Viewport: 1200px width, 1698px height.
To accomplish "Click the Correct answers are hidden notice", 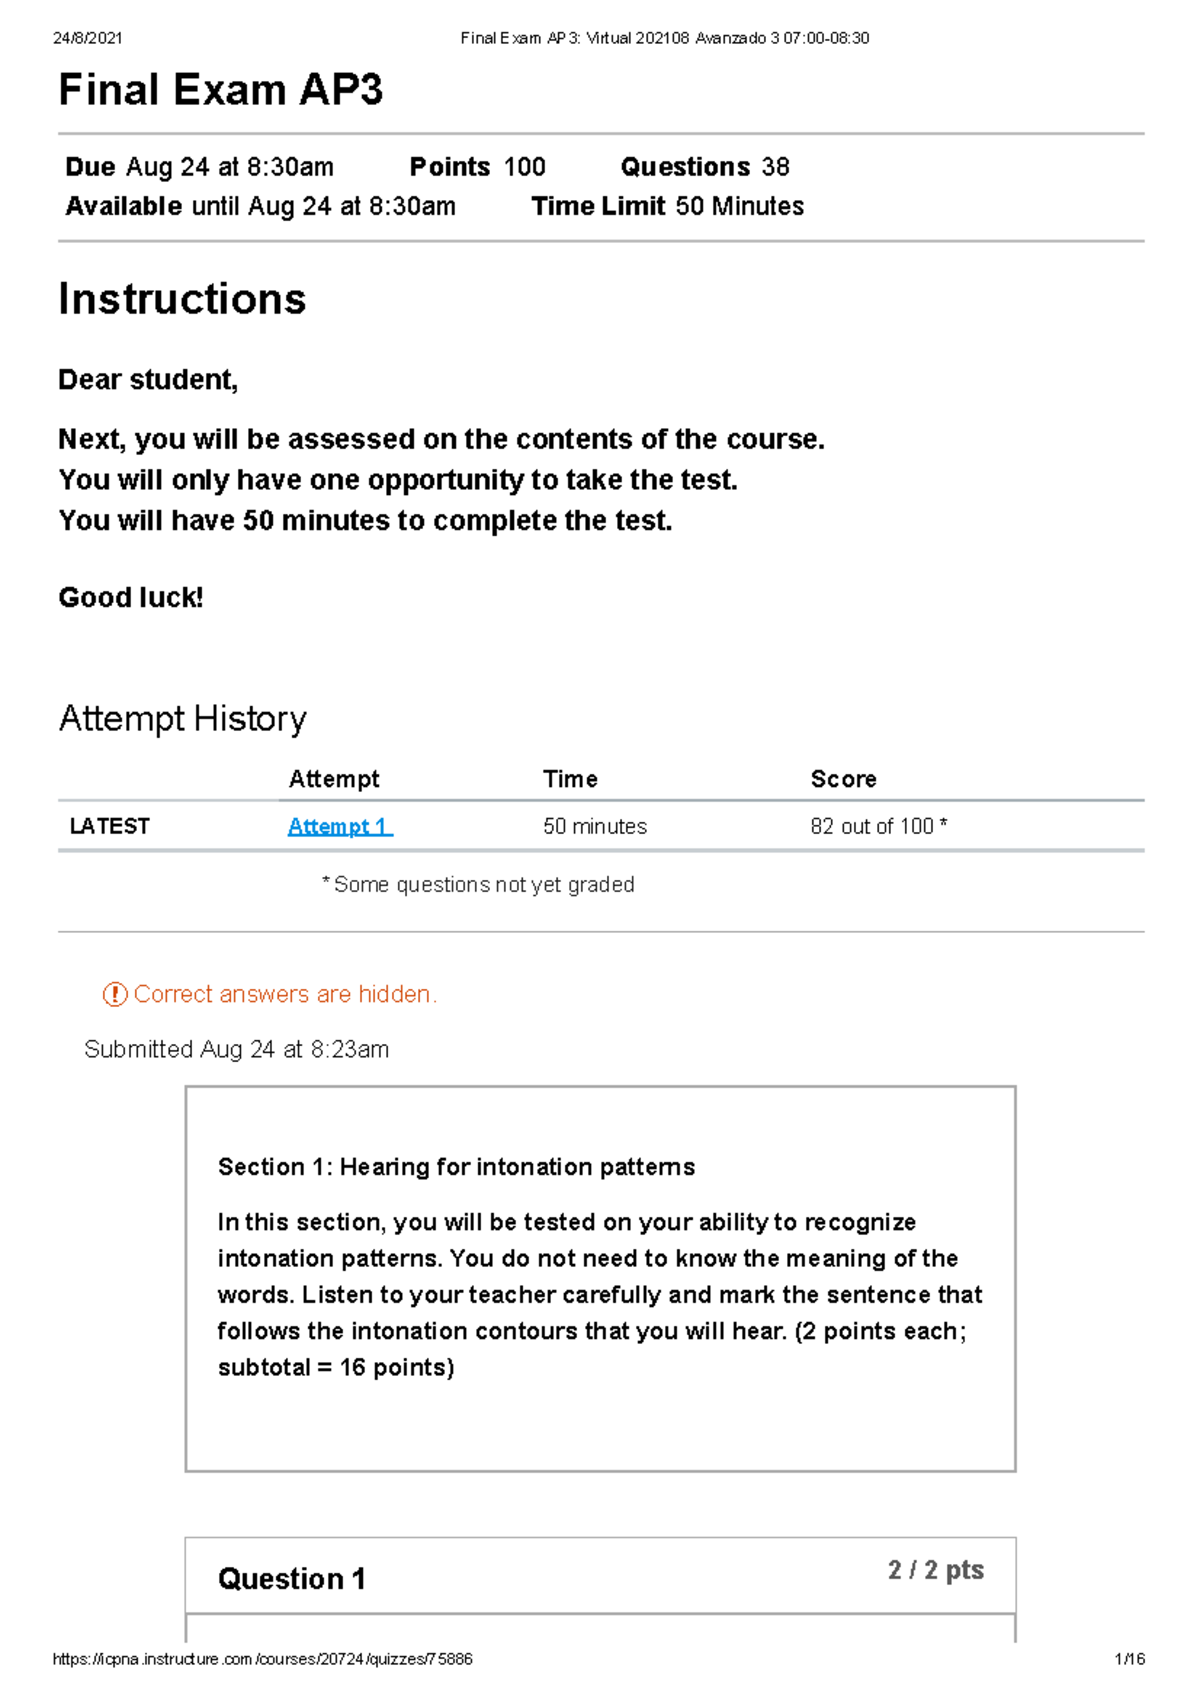I will coord(285,994).
